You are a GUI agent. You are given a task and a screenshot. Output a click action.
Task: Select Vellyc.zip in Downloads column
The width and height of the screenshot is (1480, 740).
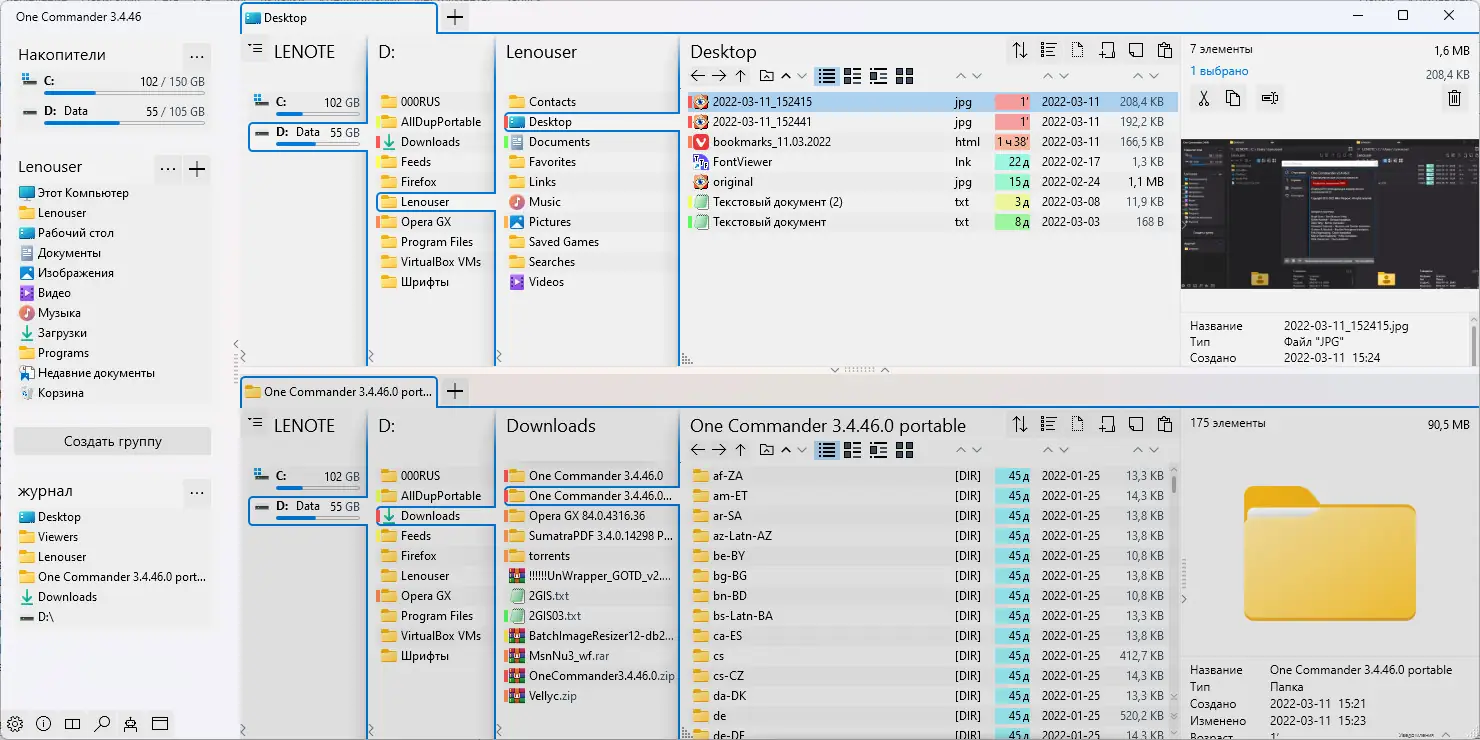(589, 696)
